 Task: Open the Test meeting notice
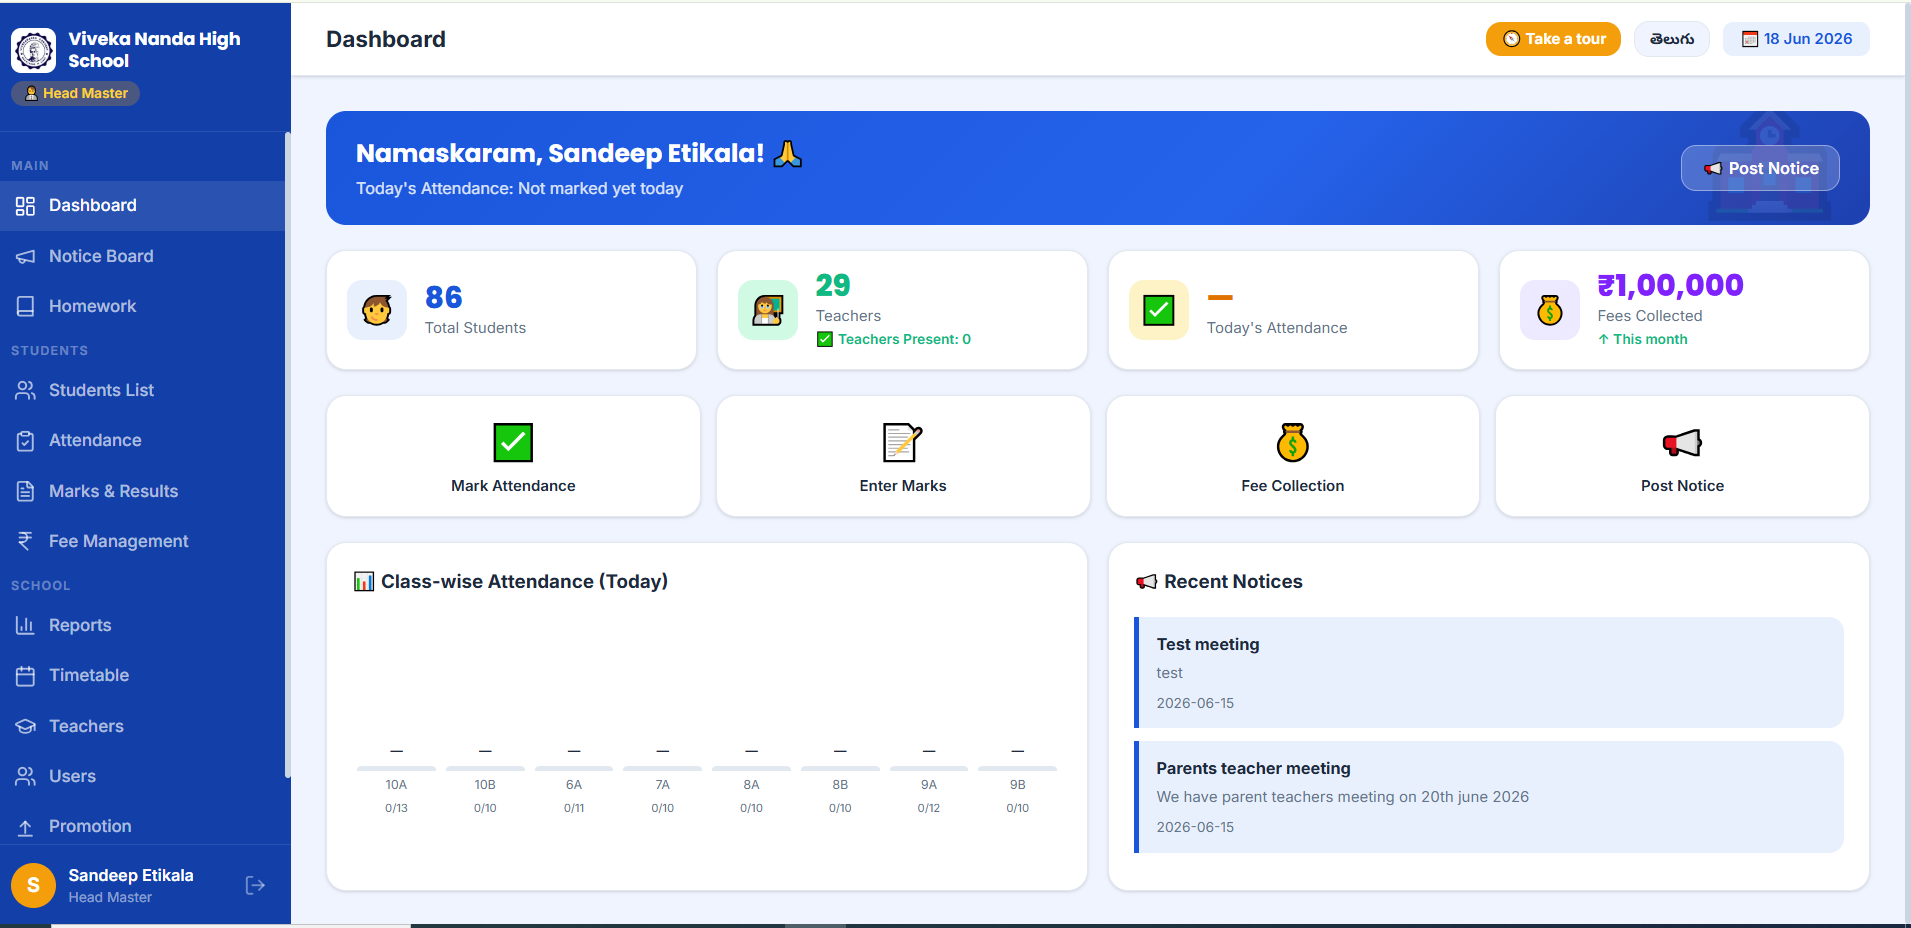(1489, 673)
